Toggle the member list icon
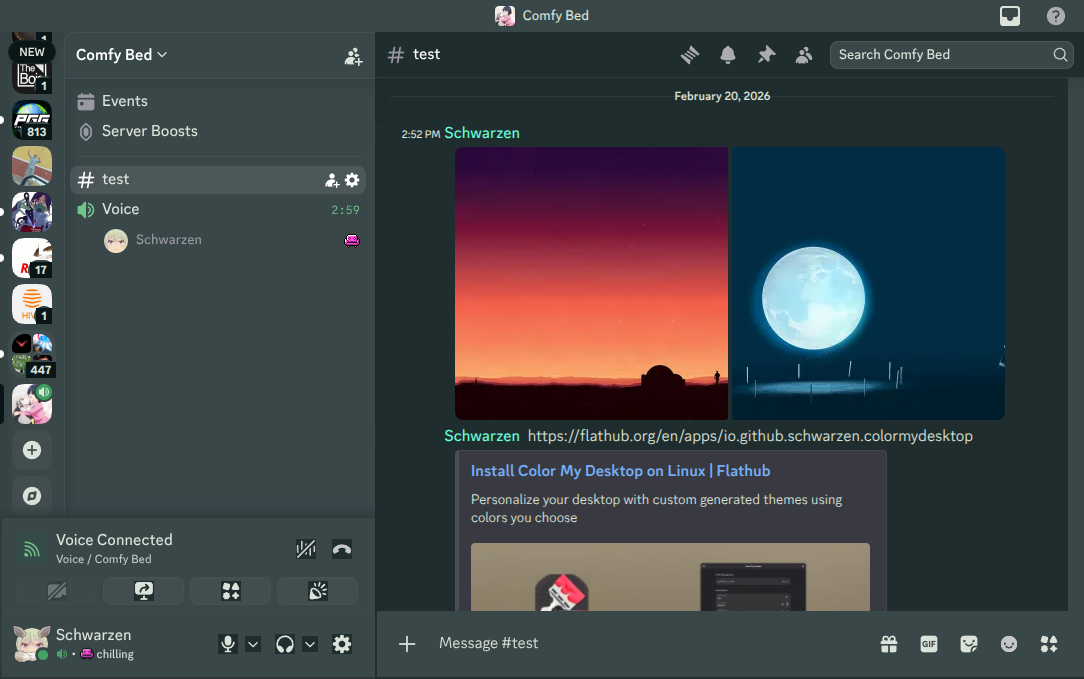Screen dimensions: 1084x679 tap(803, 55)
